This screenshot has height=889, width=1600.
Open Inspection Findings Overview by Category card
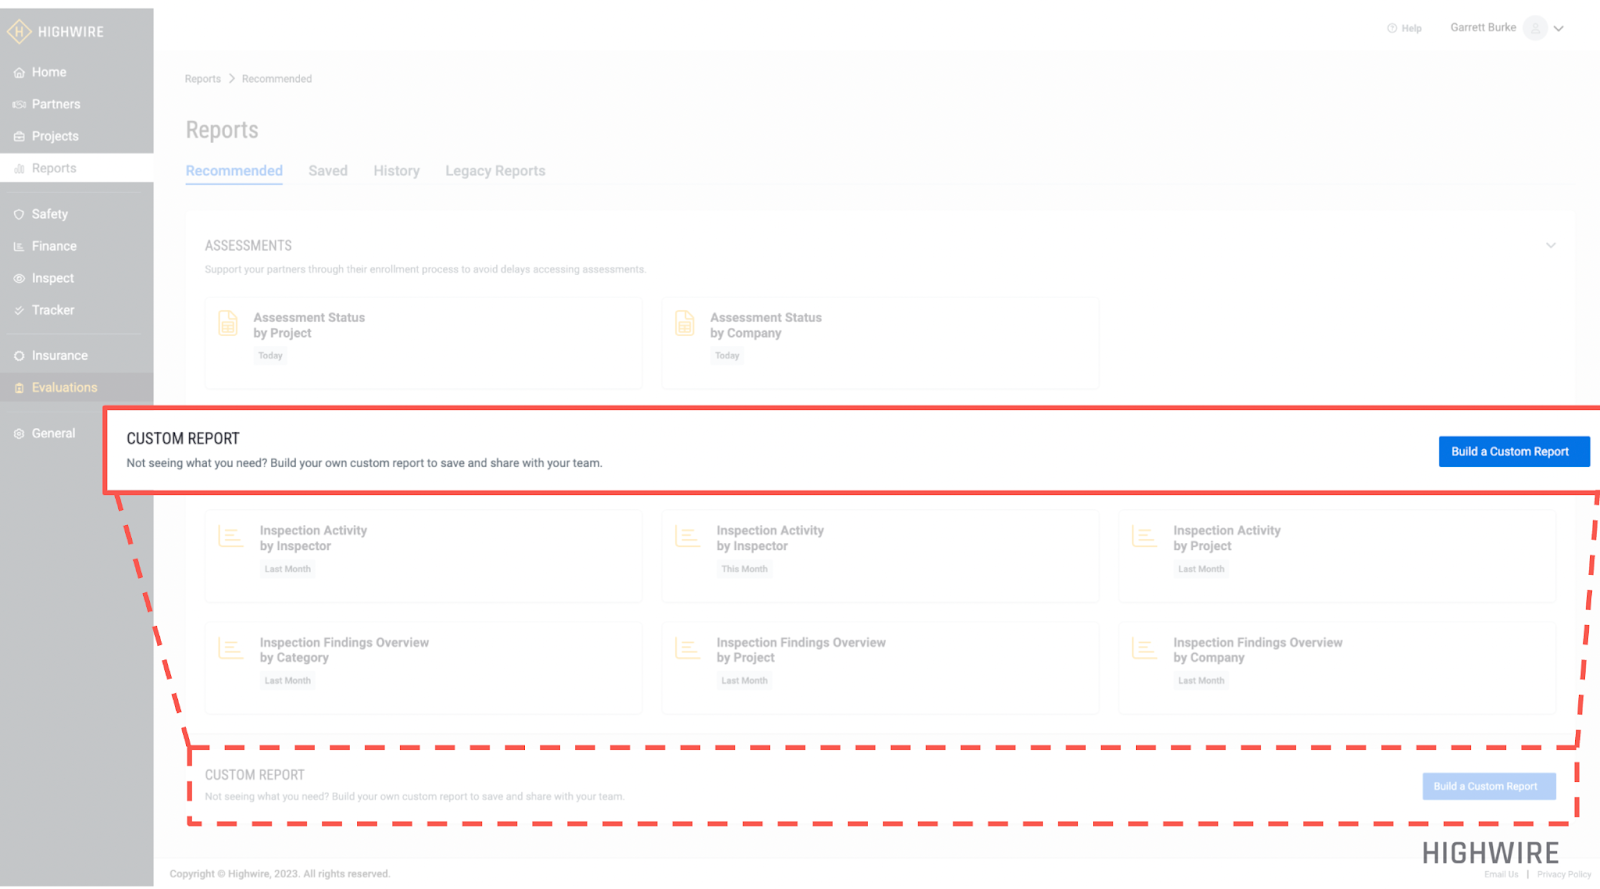coord(423,667)
